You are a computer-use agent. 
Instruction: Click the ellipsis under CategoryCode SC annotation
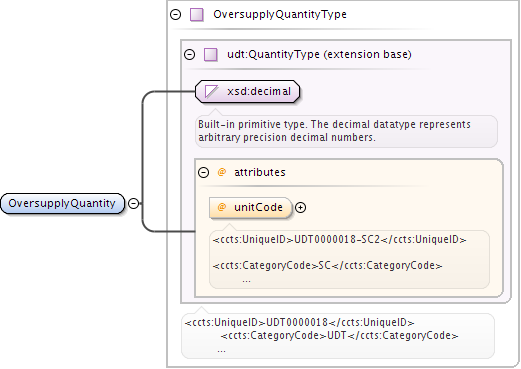pyautogui.click(x=246, y=281)
